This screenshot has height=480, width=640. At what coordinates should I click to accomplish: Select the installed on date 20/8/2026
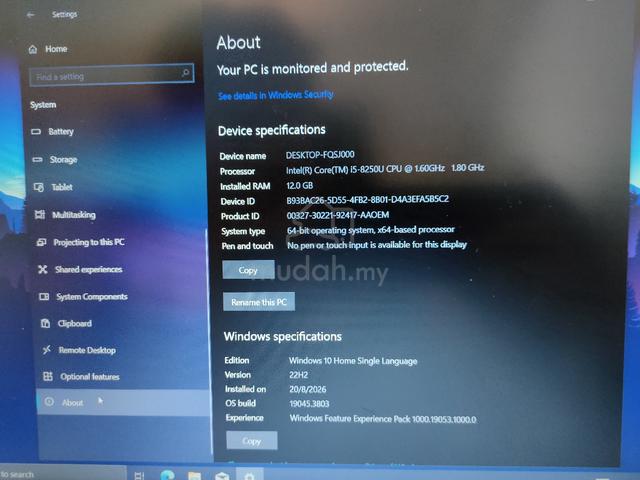(x=308, y=389)
